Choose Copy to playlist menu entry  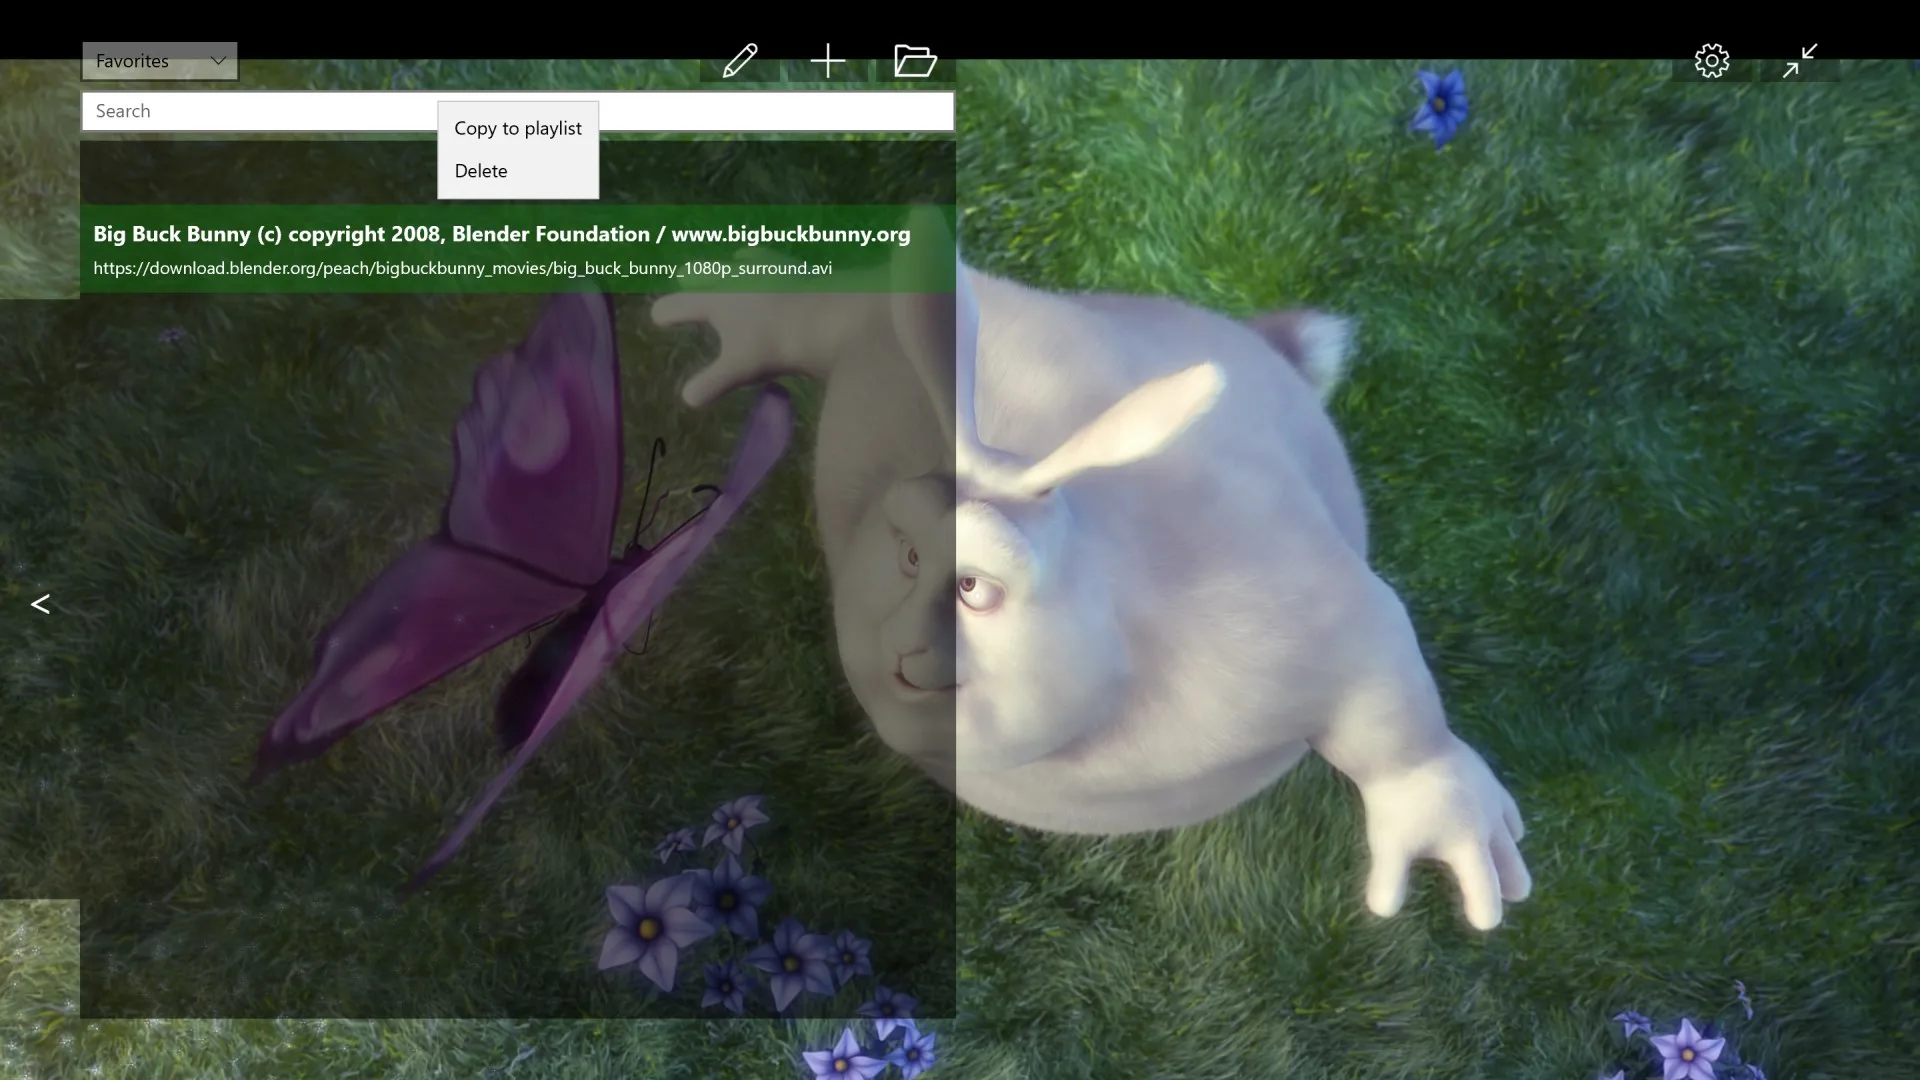(x=518, y=128)
